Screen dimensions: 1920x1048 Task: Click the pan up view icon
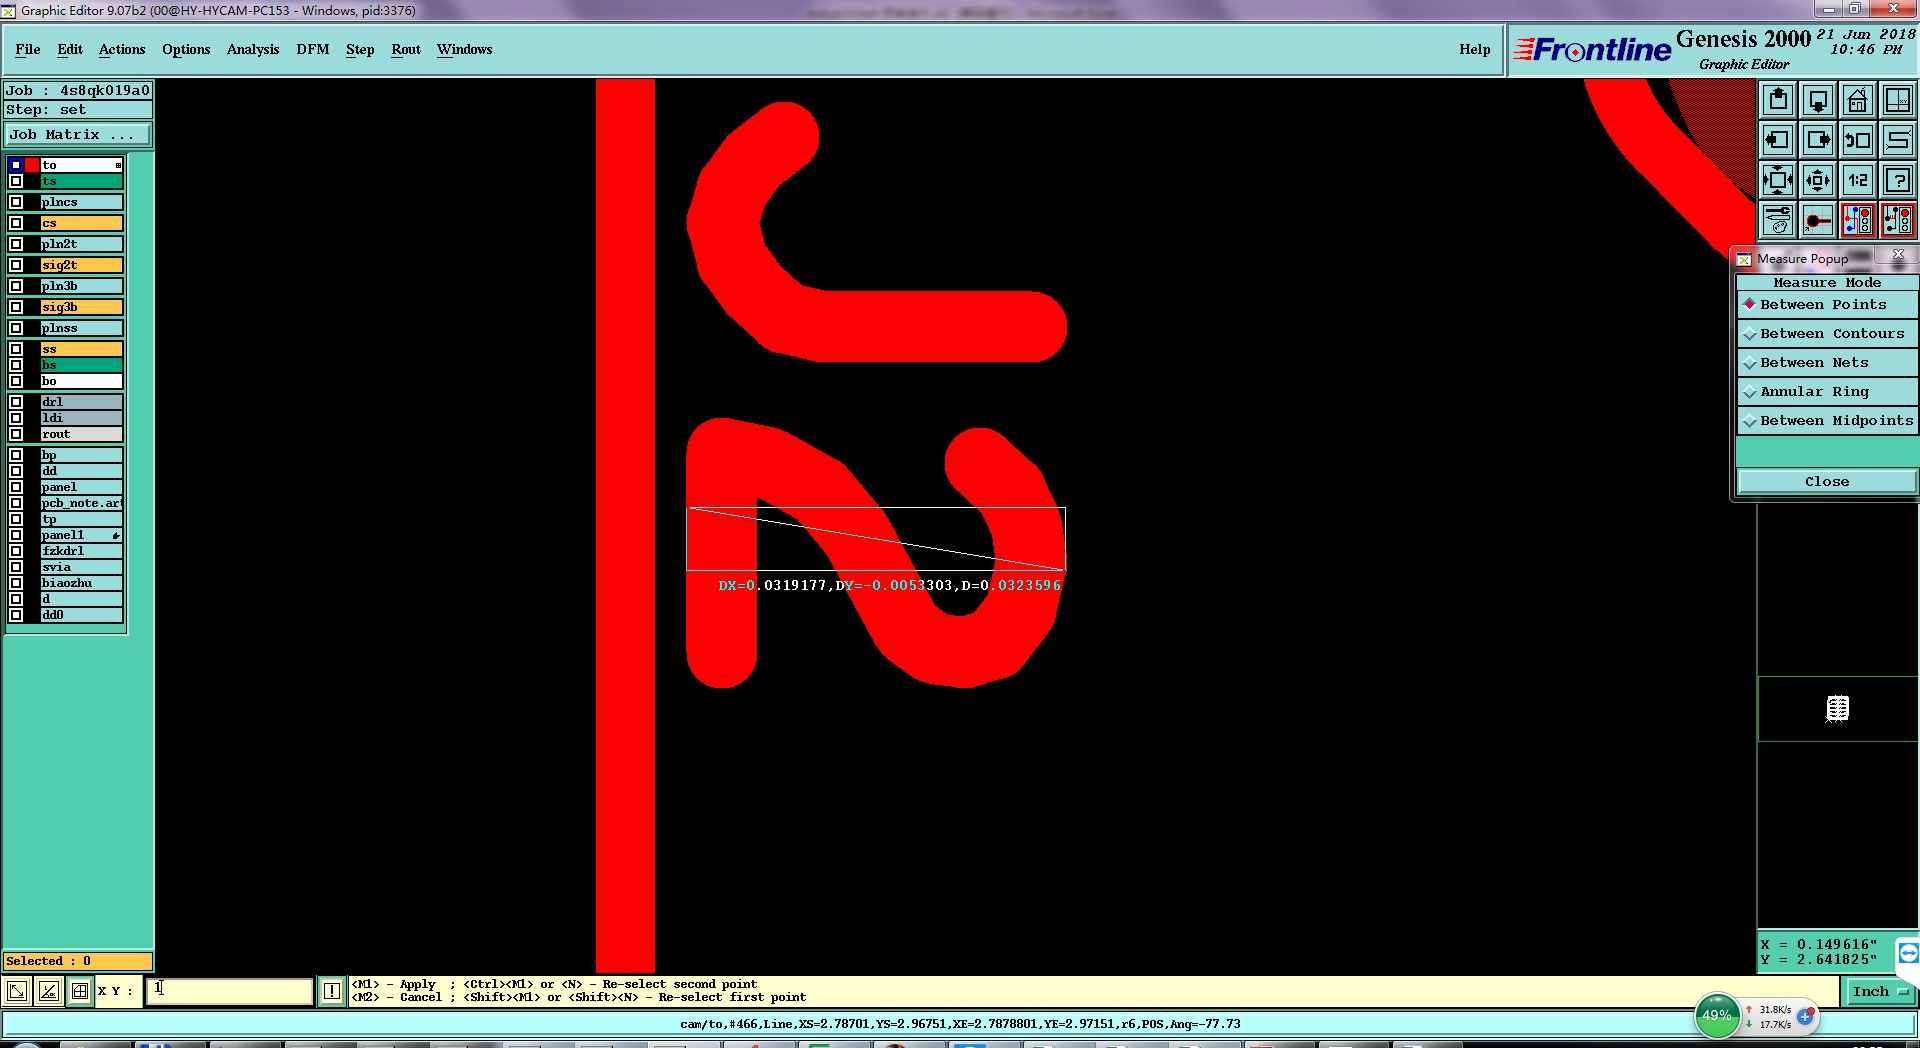pos(1778,100)
